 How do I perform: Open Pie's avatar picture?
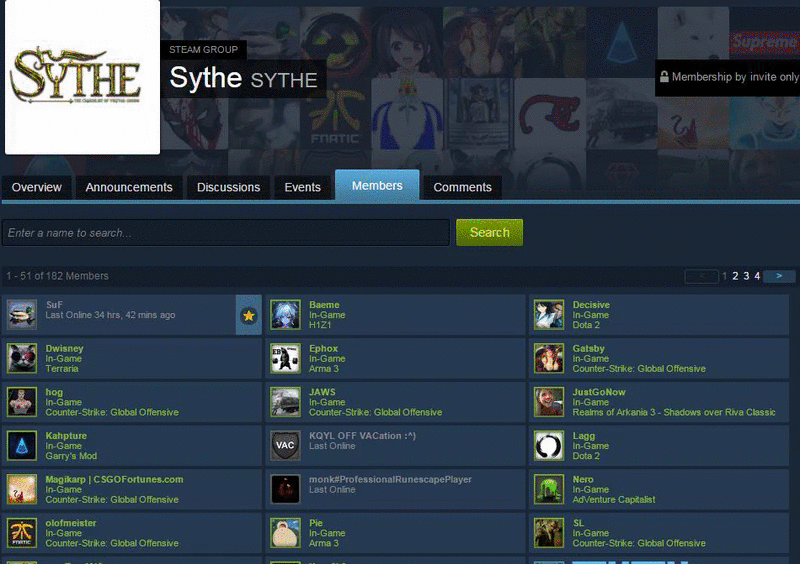pyautogui.click(x=285, y=533)
